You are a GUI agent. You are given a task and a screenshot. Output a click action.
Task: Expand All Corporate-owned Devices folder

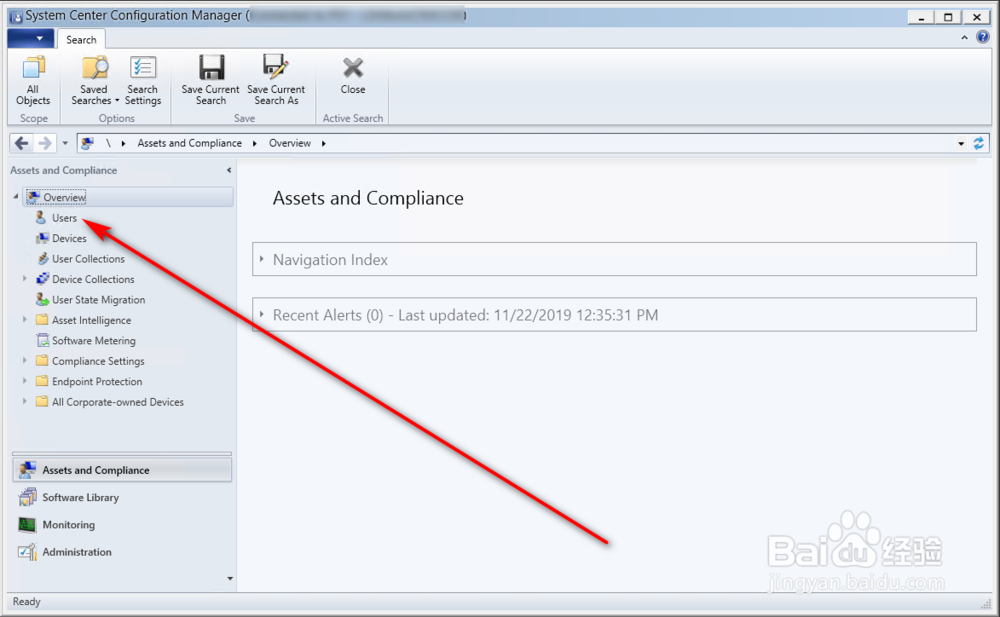[24, 401]
